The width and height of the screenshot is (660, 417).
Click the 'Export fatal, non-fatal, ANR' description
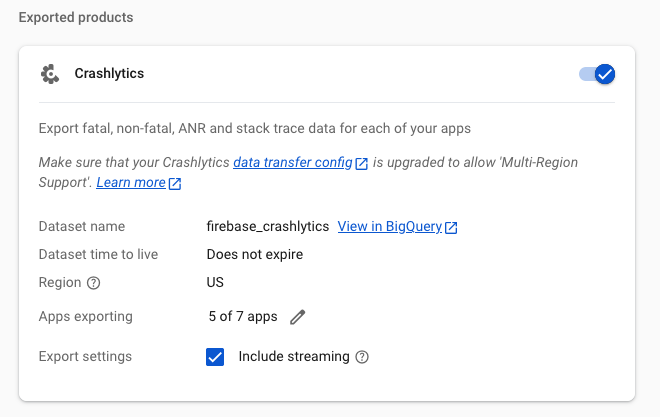[x=255, y=128]
